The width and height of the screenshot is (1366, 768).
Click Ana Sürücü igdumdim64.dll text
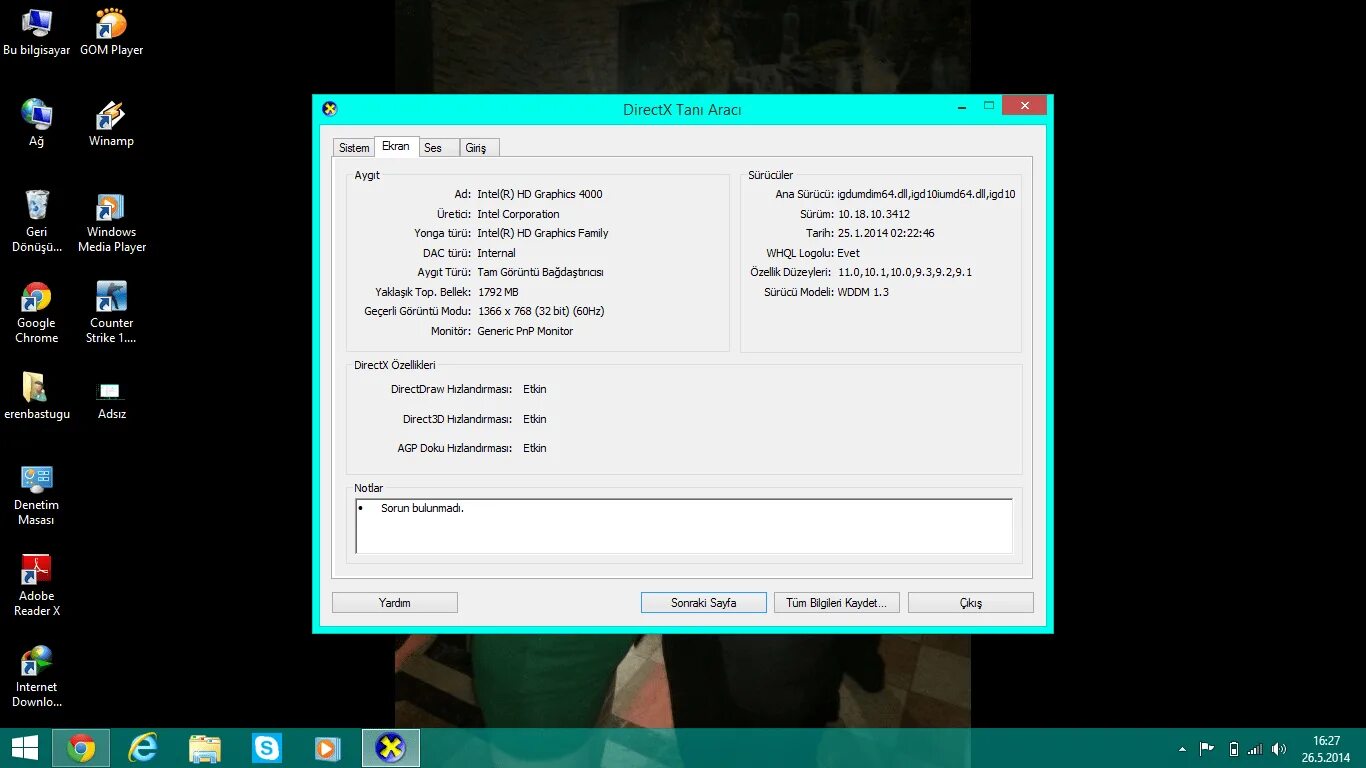[926, 194]
